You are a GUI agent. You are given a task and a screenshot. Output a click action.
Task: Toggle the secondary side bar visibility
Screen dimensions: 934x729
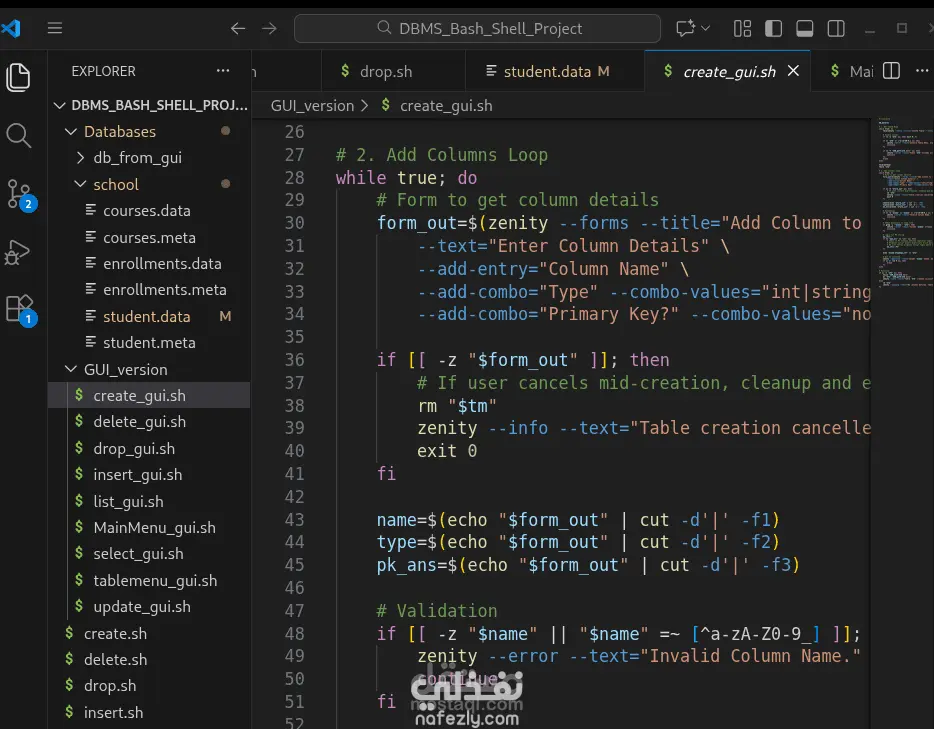click(835, 28)
